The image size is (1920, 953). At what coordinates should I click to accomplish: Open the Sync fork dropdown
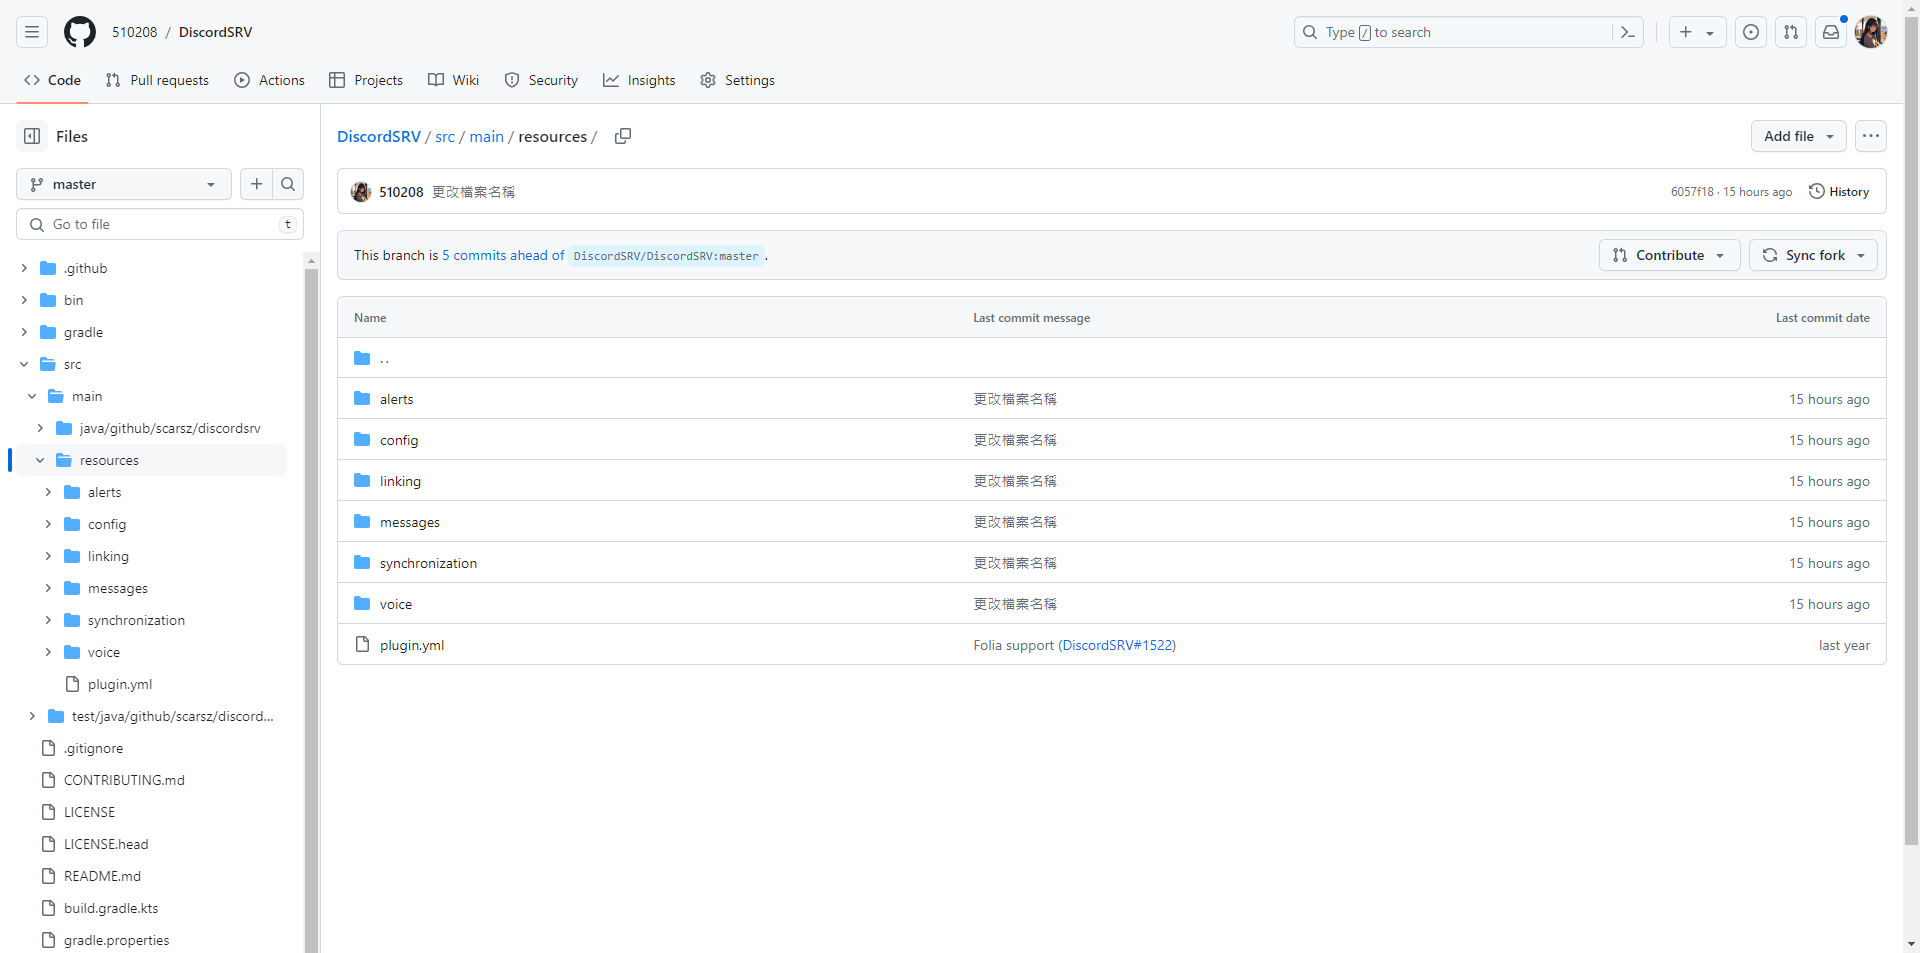(1813, 255)
